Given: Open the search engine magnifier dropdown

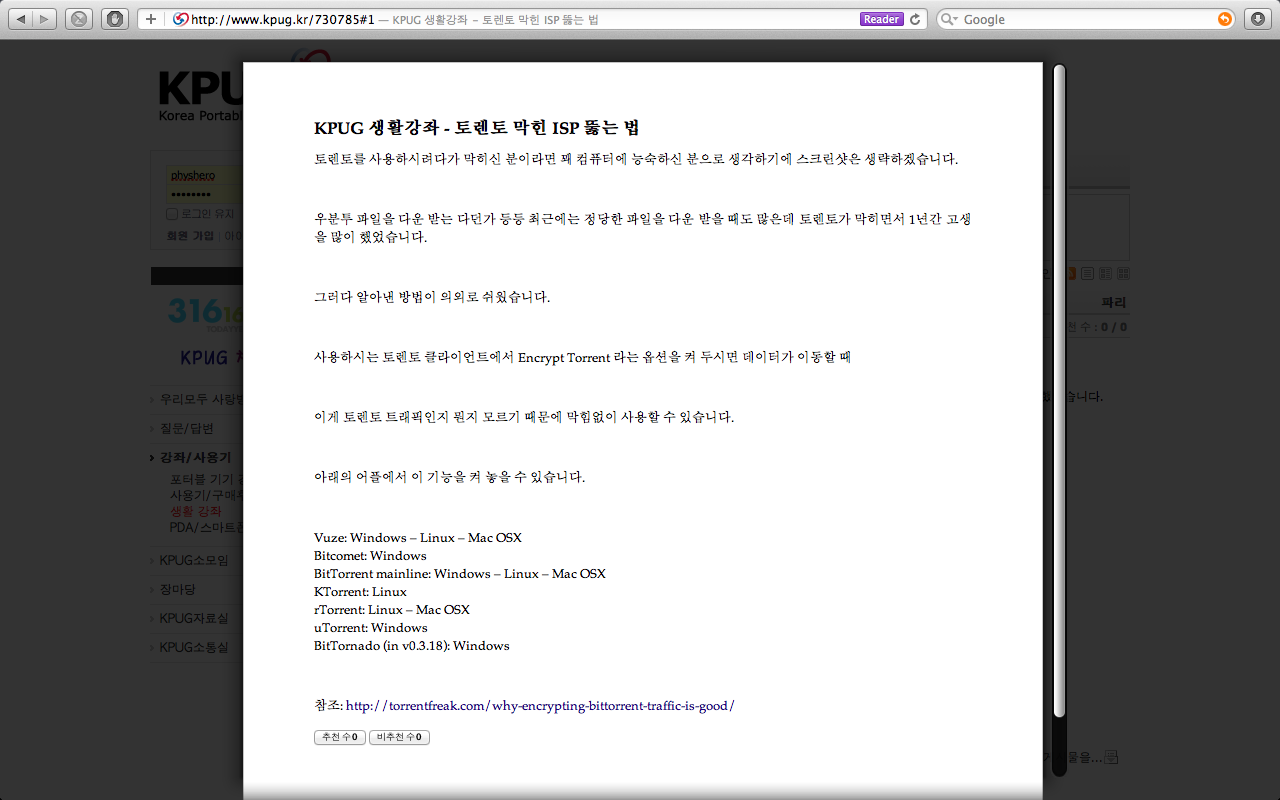Looking at the screenshot, I should coord(950,19).
